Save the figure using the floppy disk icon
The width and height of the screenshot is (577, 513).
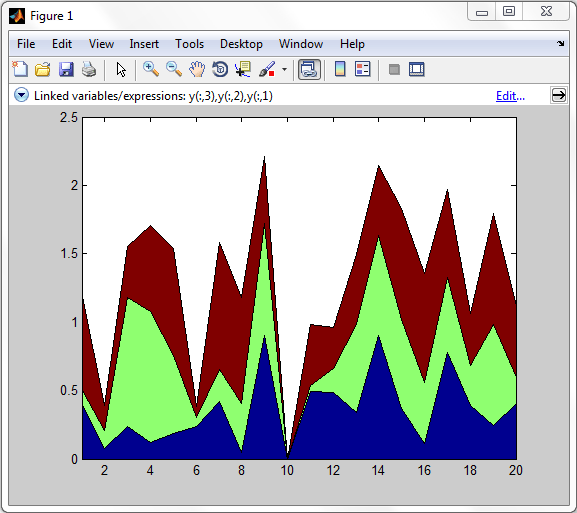(66, 69)
